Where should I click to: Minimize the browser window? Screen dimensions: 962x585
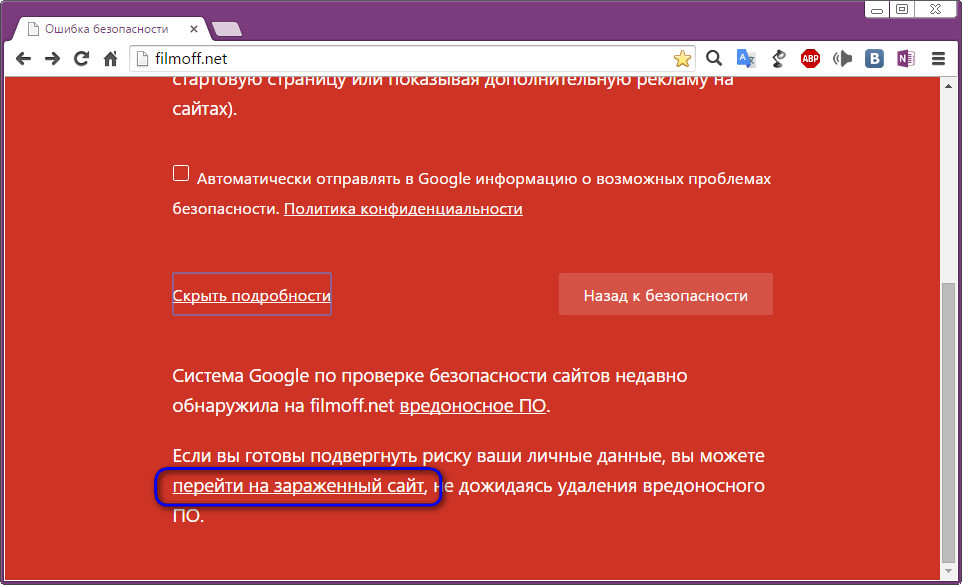point(877,9)
